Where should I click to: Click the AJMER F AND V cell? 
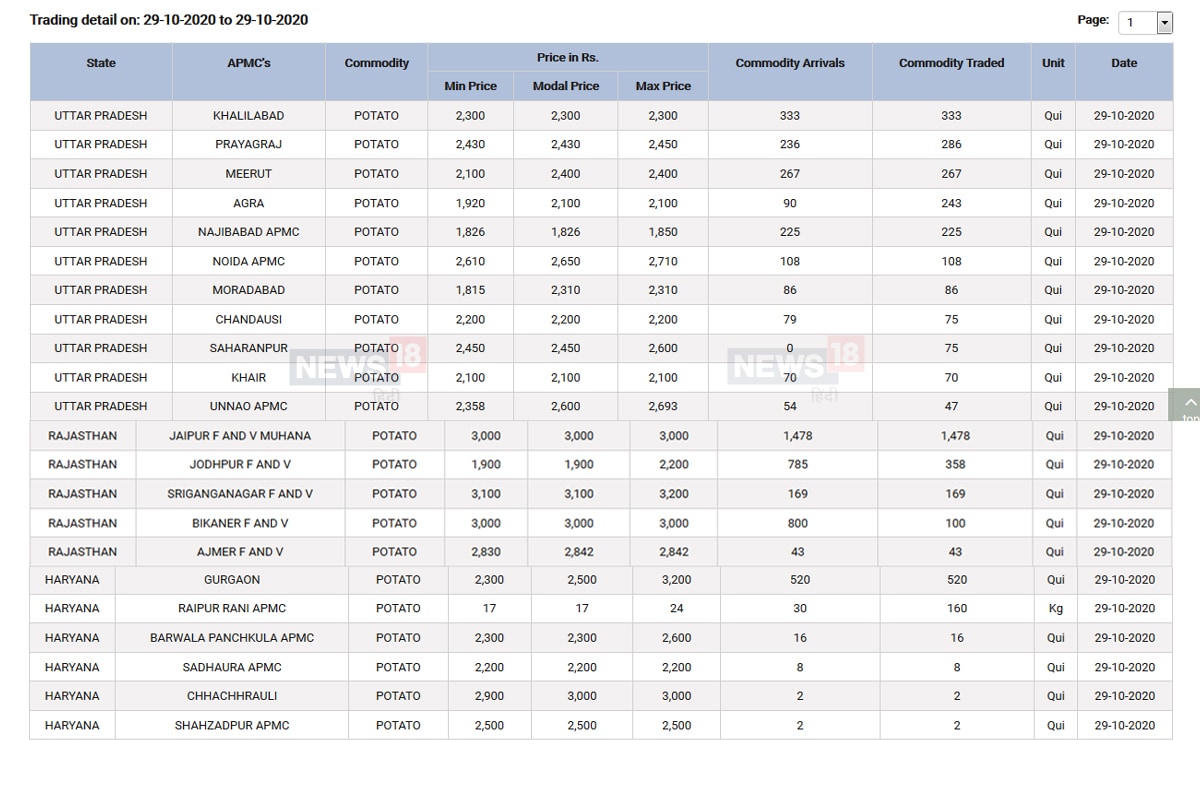[x=240, y=552]
